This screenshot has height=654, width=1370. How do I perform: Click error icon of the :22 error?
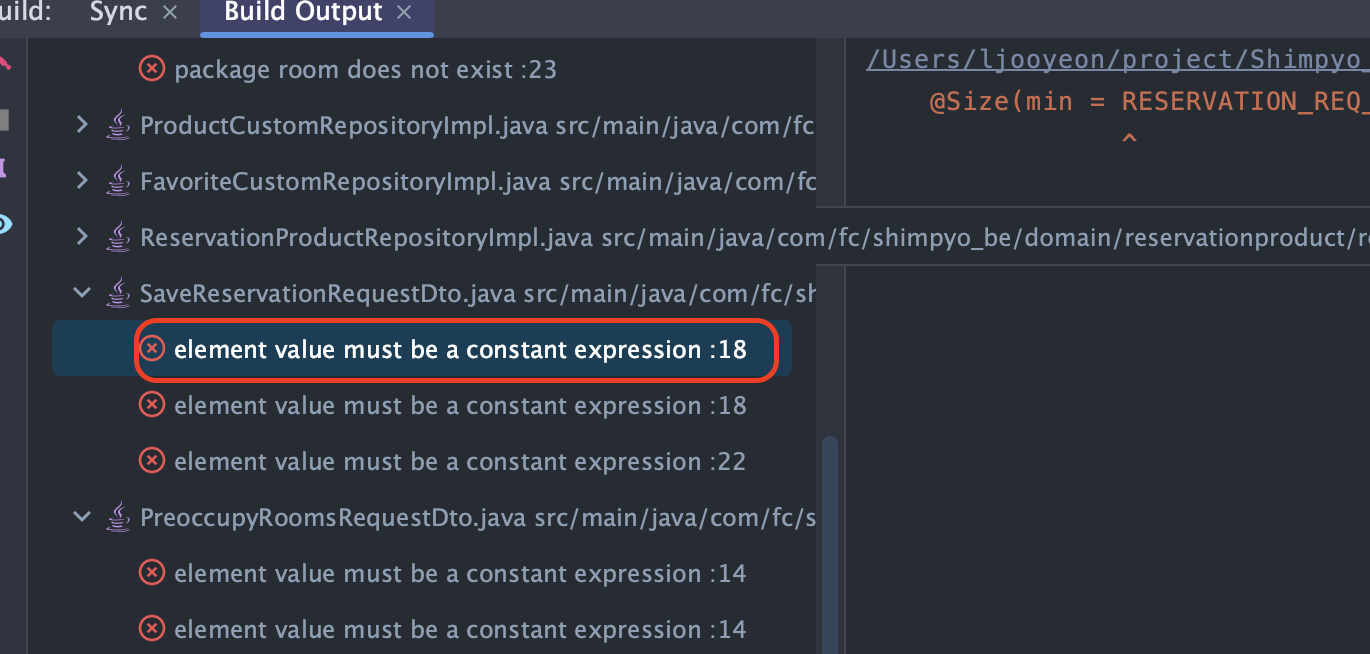(x=151, y=461)
